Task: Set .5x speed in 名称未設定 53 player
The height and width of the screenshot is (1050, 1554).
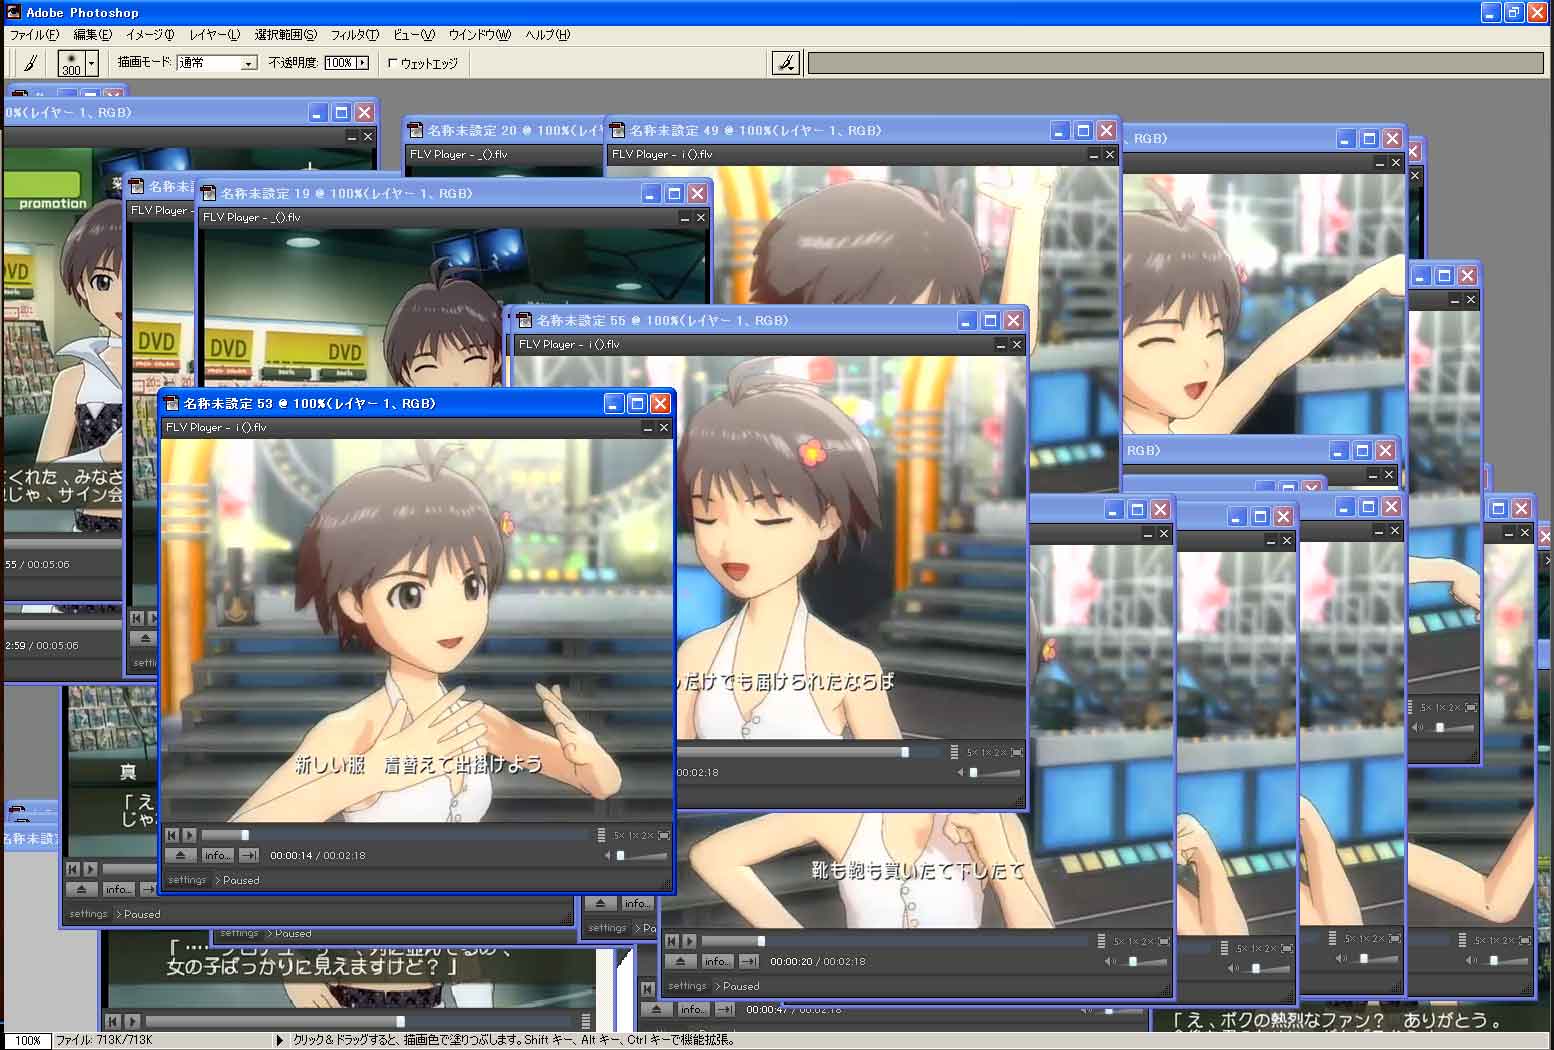Action: pos(619,835)
